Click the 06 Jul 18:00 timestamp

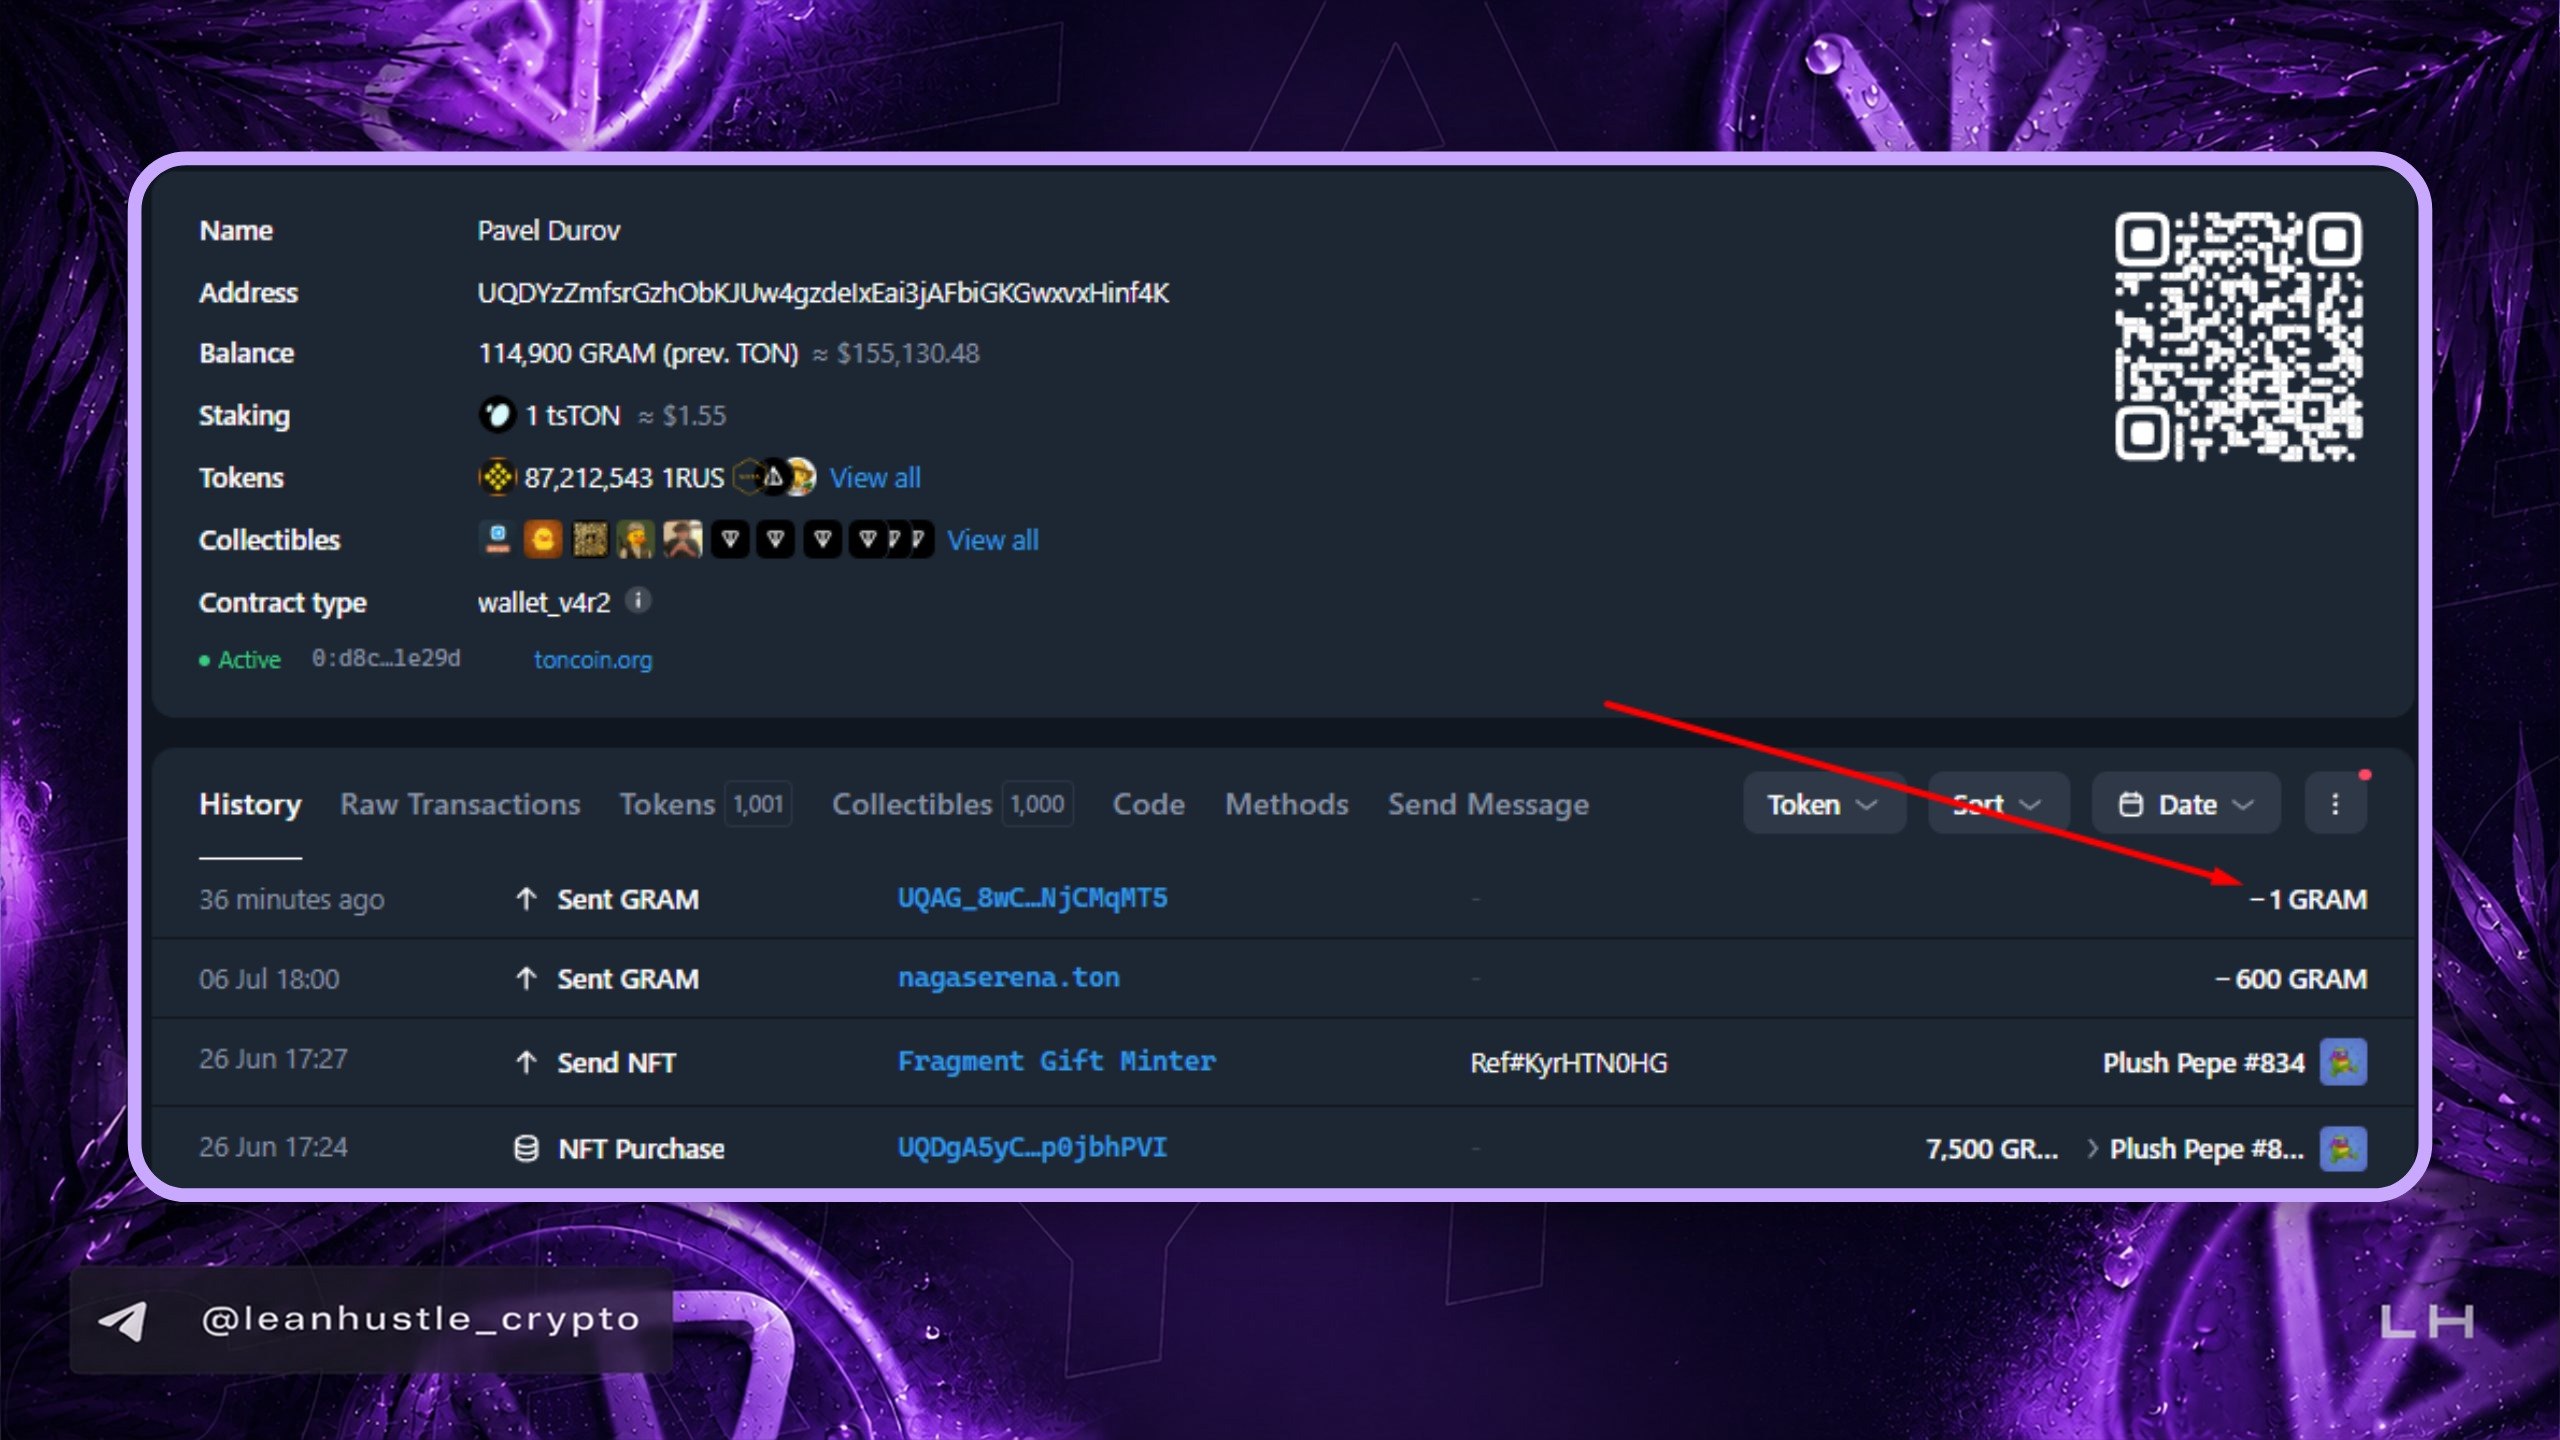[269, 979]
